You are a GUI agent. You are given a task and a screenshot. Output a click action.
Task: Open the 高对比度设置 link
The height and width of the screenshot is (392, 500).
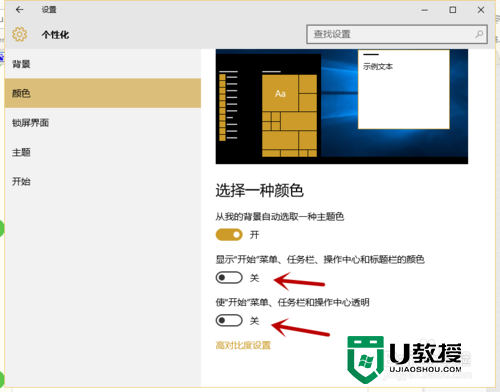pos(243,345)
